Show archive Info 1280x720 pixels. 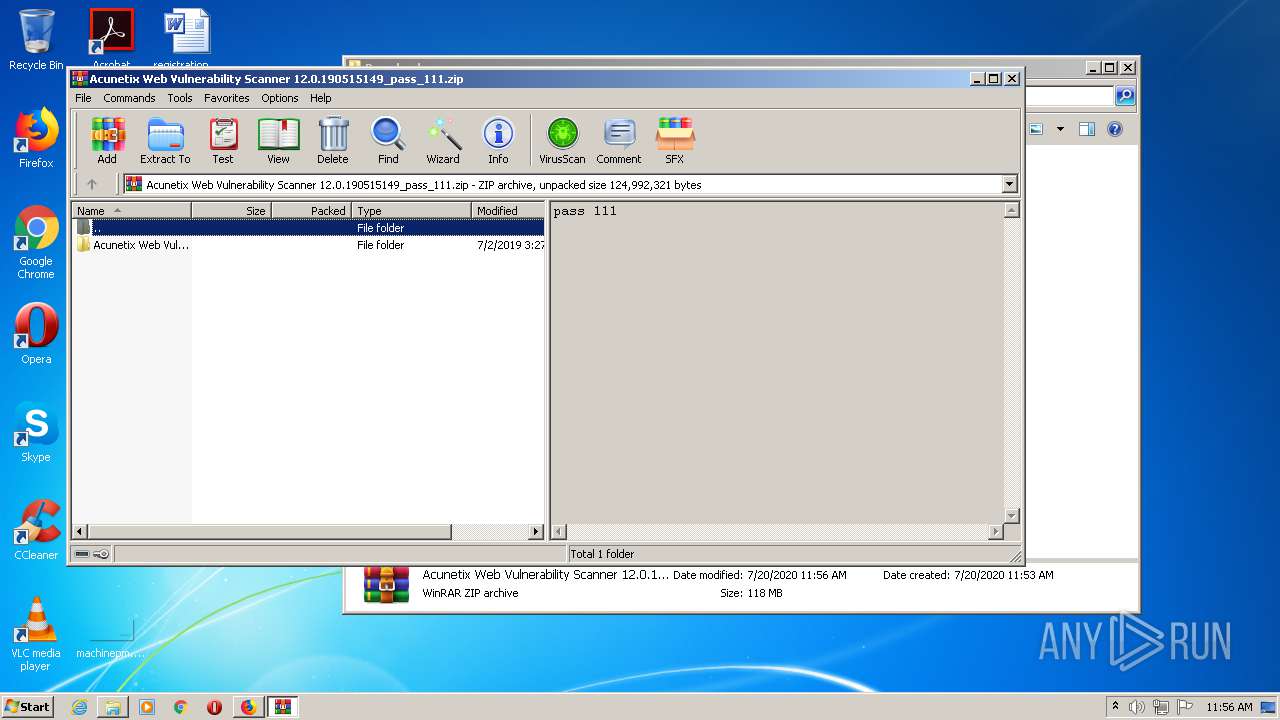498,140
